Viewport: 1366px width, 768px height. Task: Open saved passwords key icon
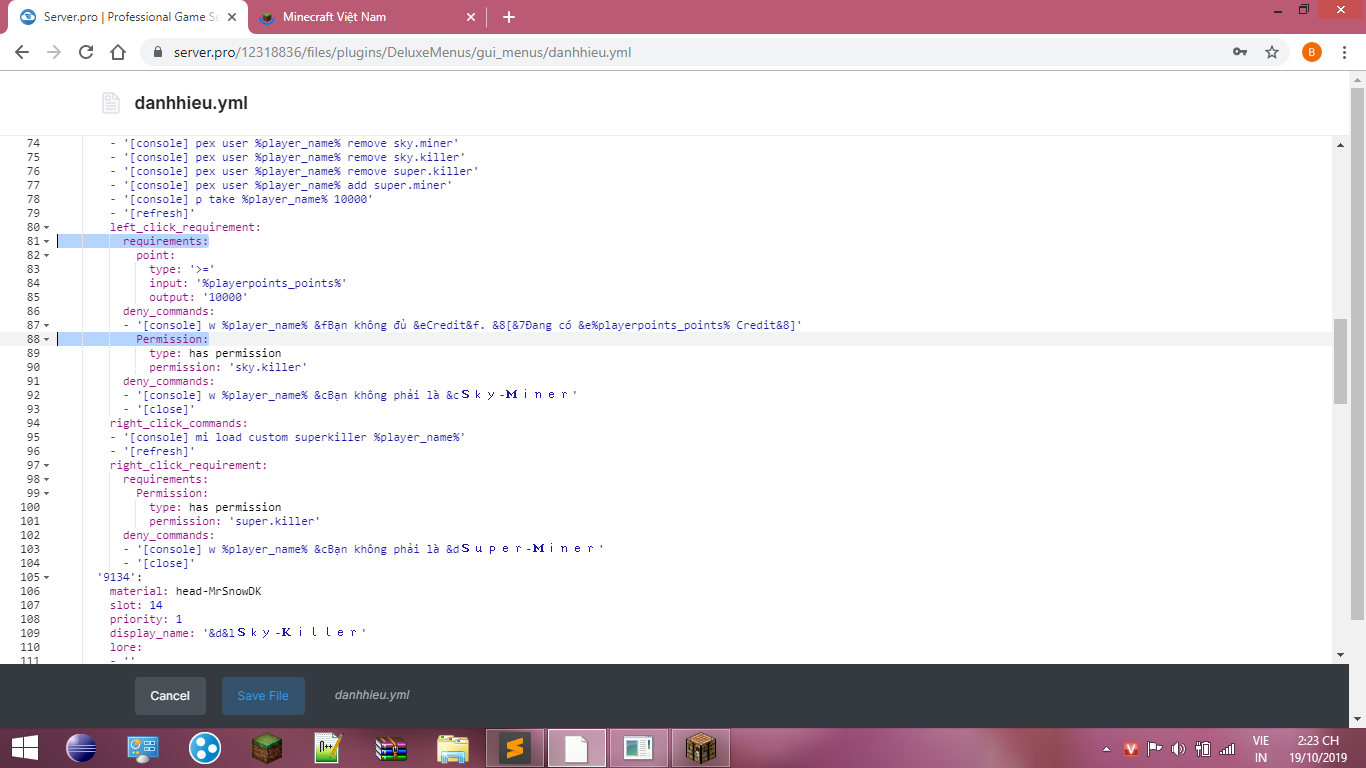click(x=1240, y=52)
